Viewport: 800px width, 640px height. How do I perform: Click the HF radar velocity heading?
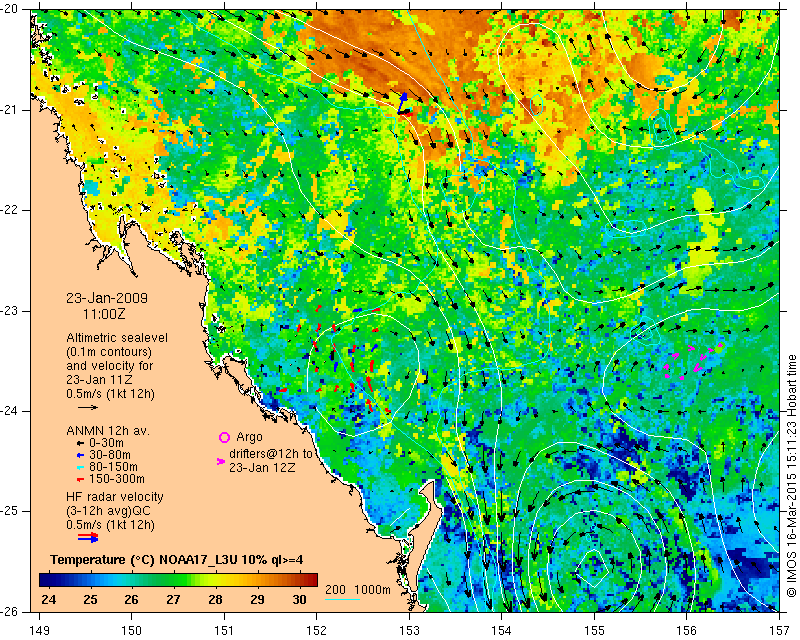[115, 497]
